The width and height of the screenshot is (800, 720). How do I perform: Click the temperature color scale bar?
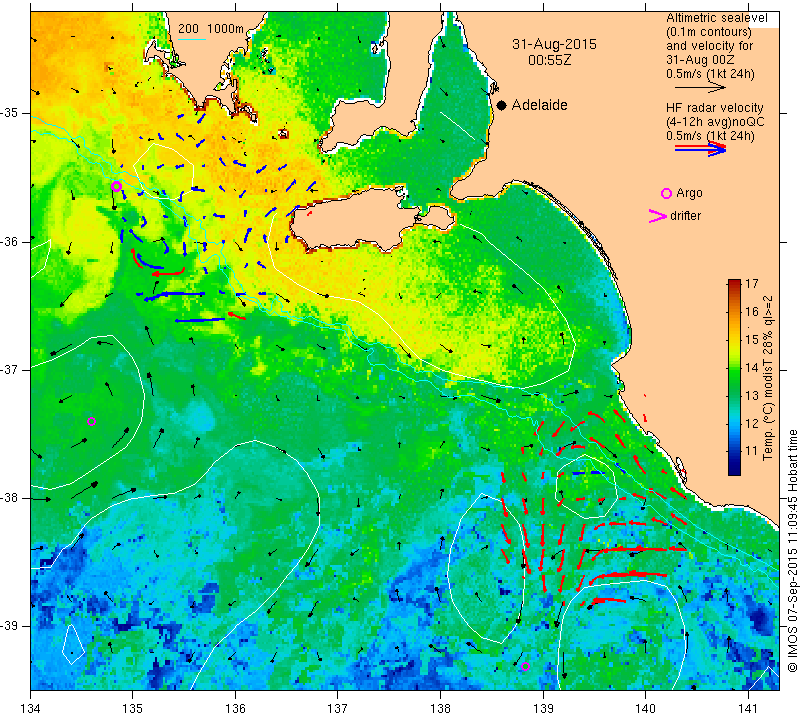[734, 377]
